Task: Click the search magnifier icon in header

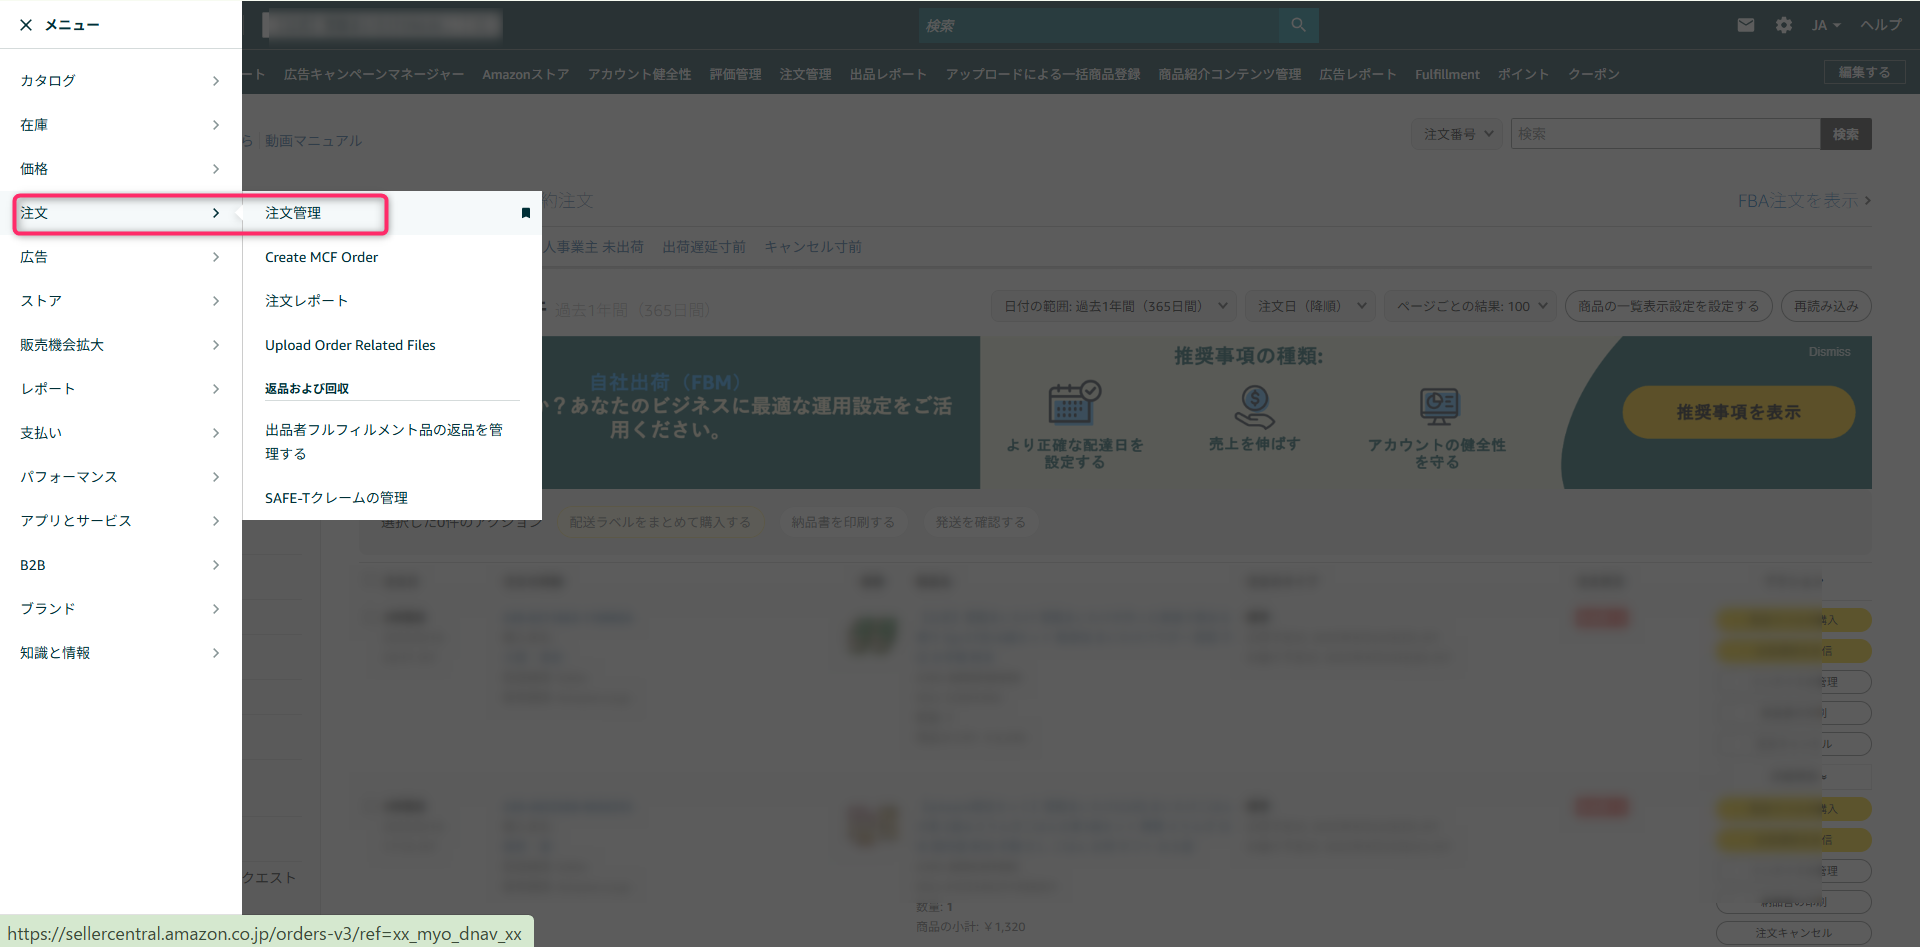Action: tap(1298, 25)
